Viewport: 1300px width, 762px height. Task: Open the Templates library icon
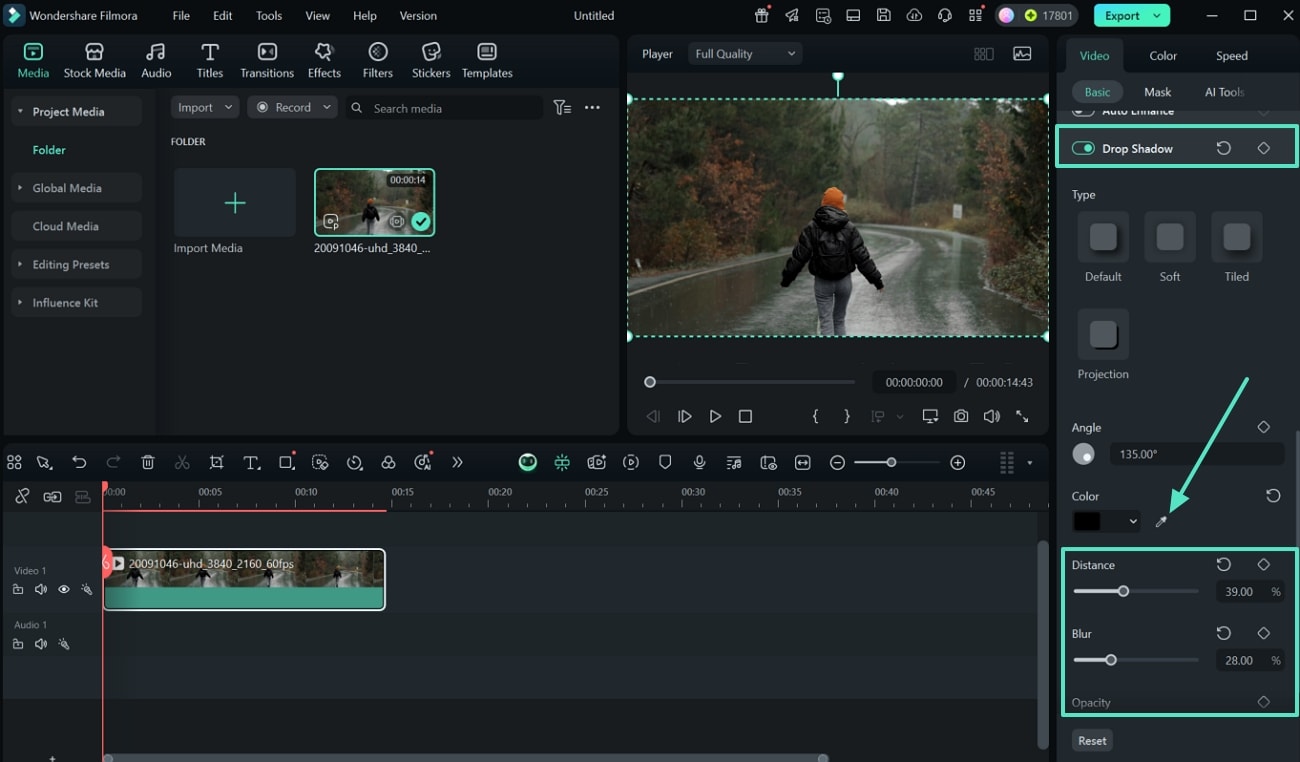[x=487, y=61]
